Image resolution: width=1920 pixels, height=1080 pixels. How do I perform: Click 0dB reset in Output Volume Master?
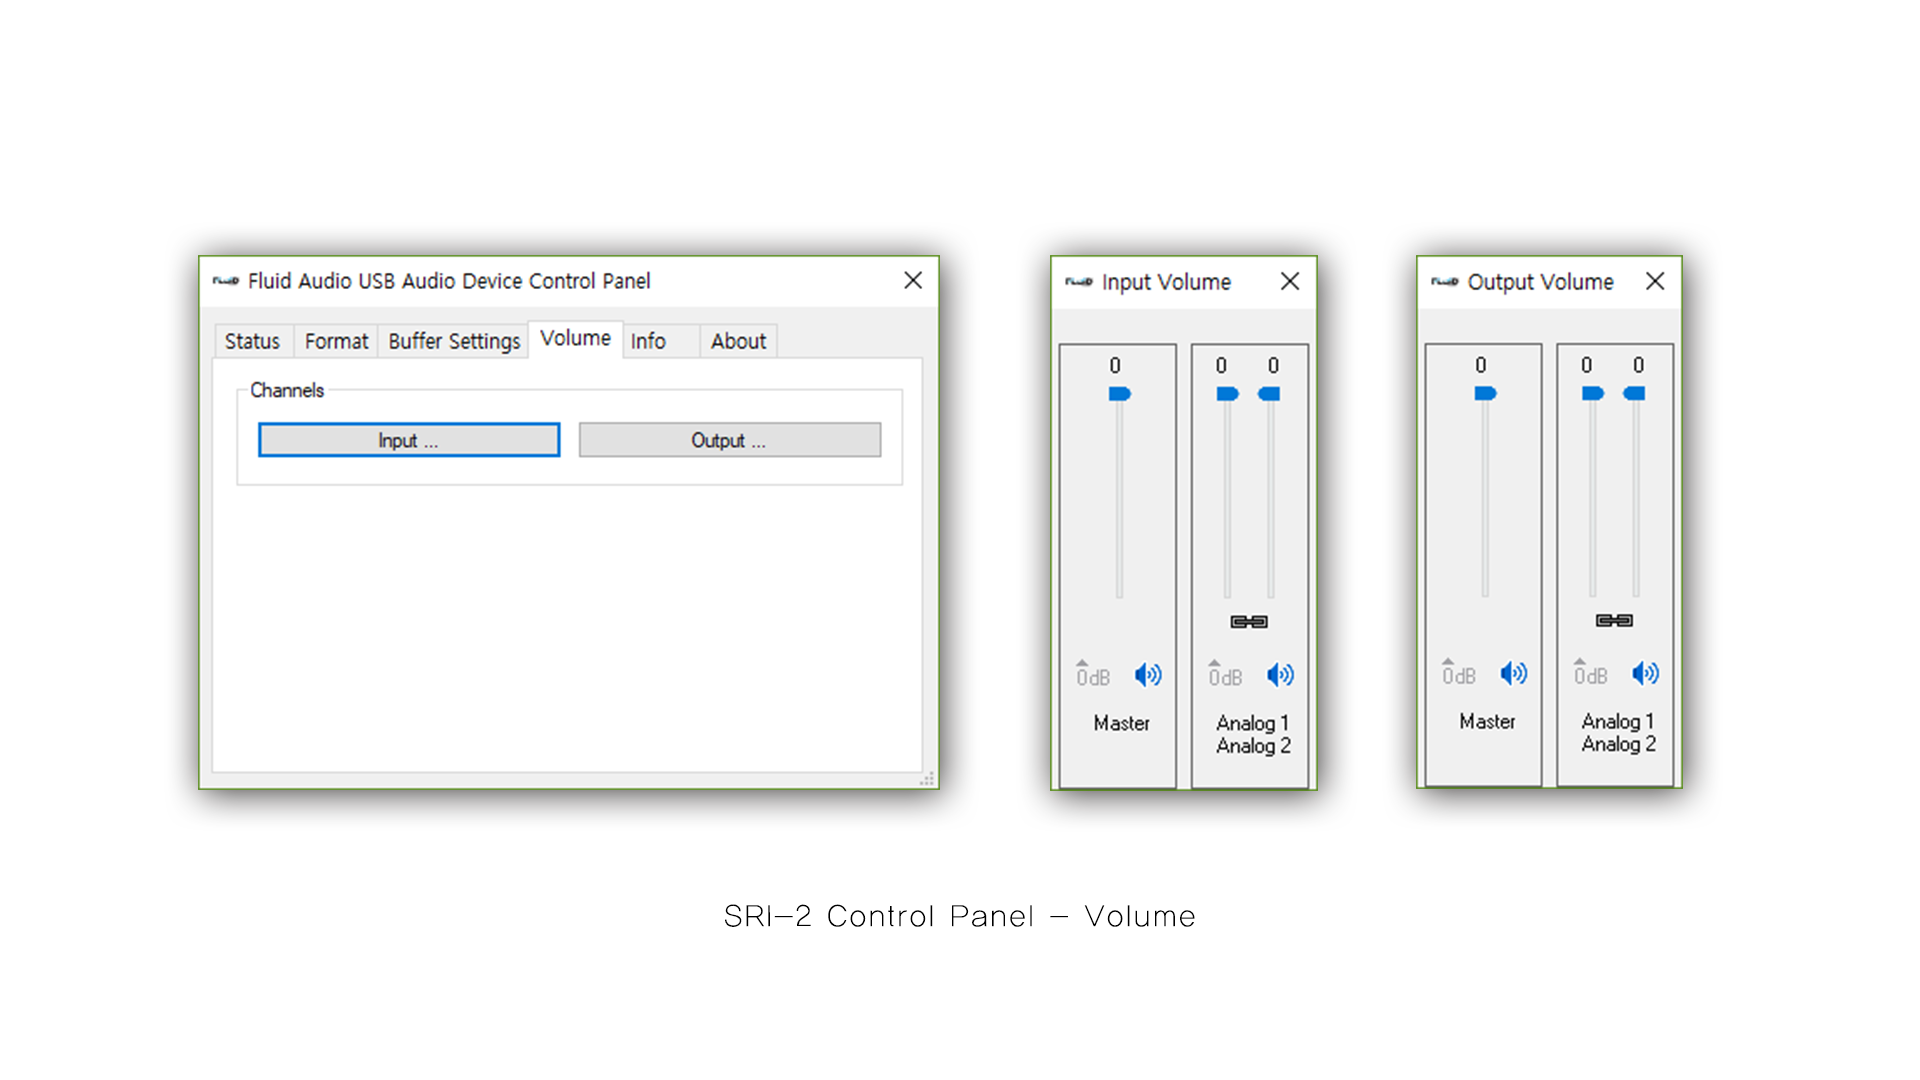[1458, 674]
